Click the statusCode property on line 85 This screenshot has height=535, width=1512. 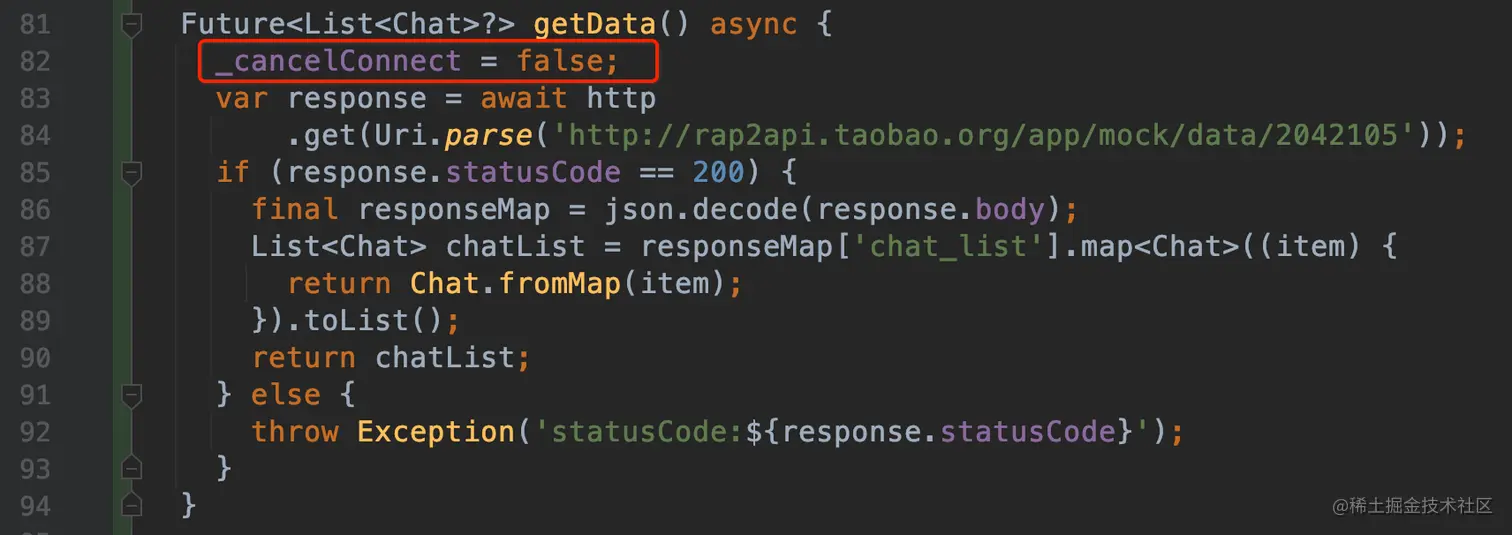pos(533,173)
